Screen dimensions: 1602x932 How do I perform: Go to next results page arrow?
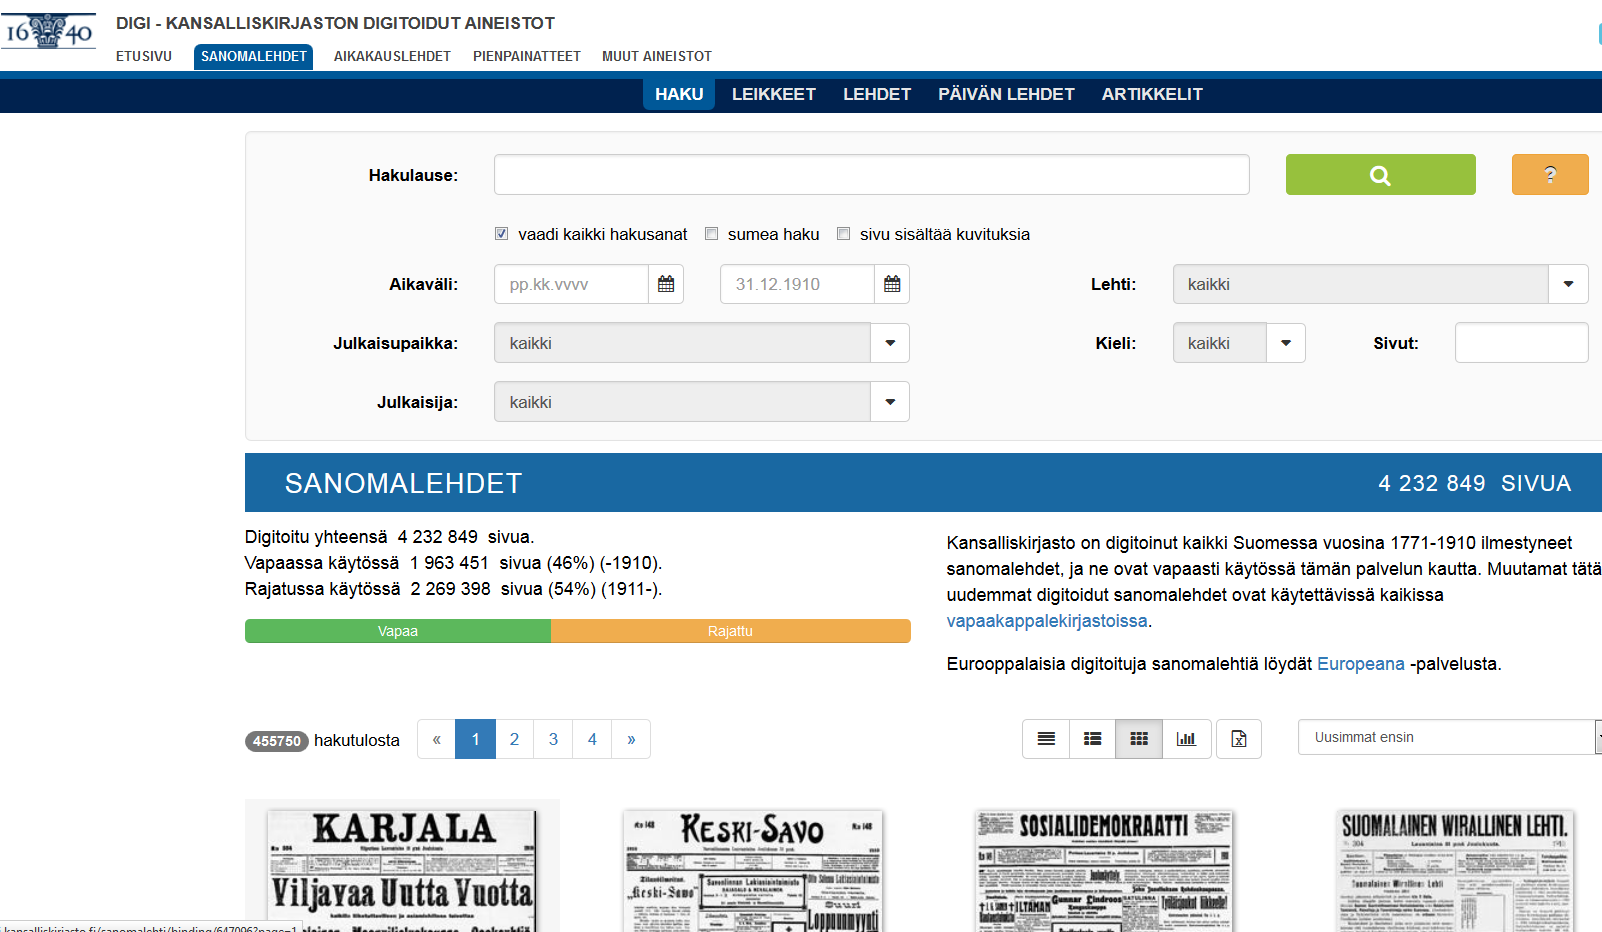coord(631,739)
